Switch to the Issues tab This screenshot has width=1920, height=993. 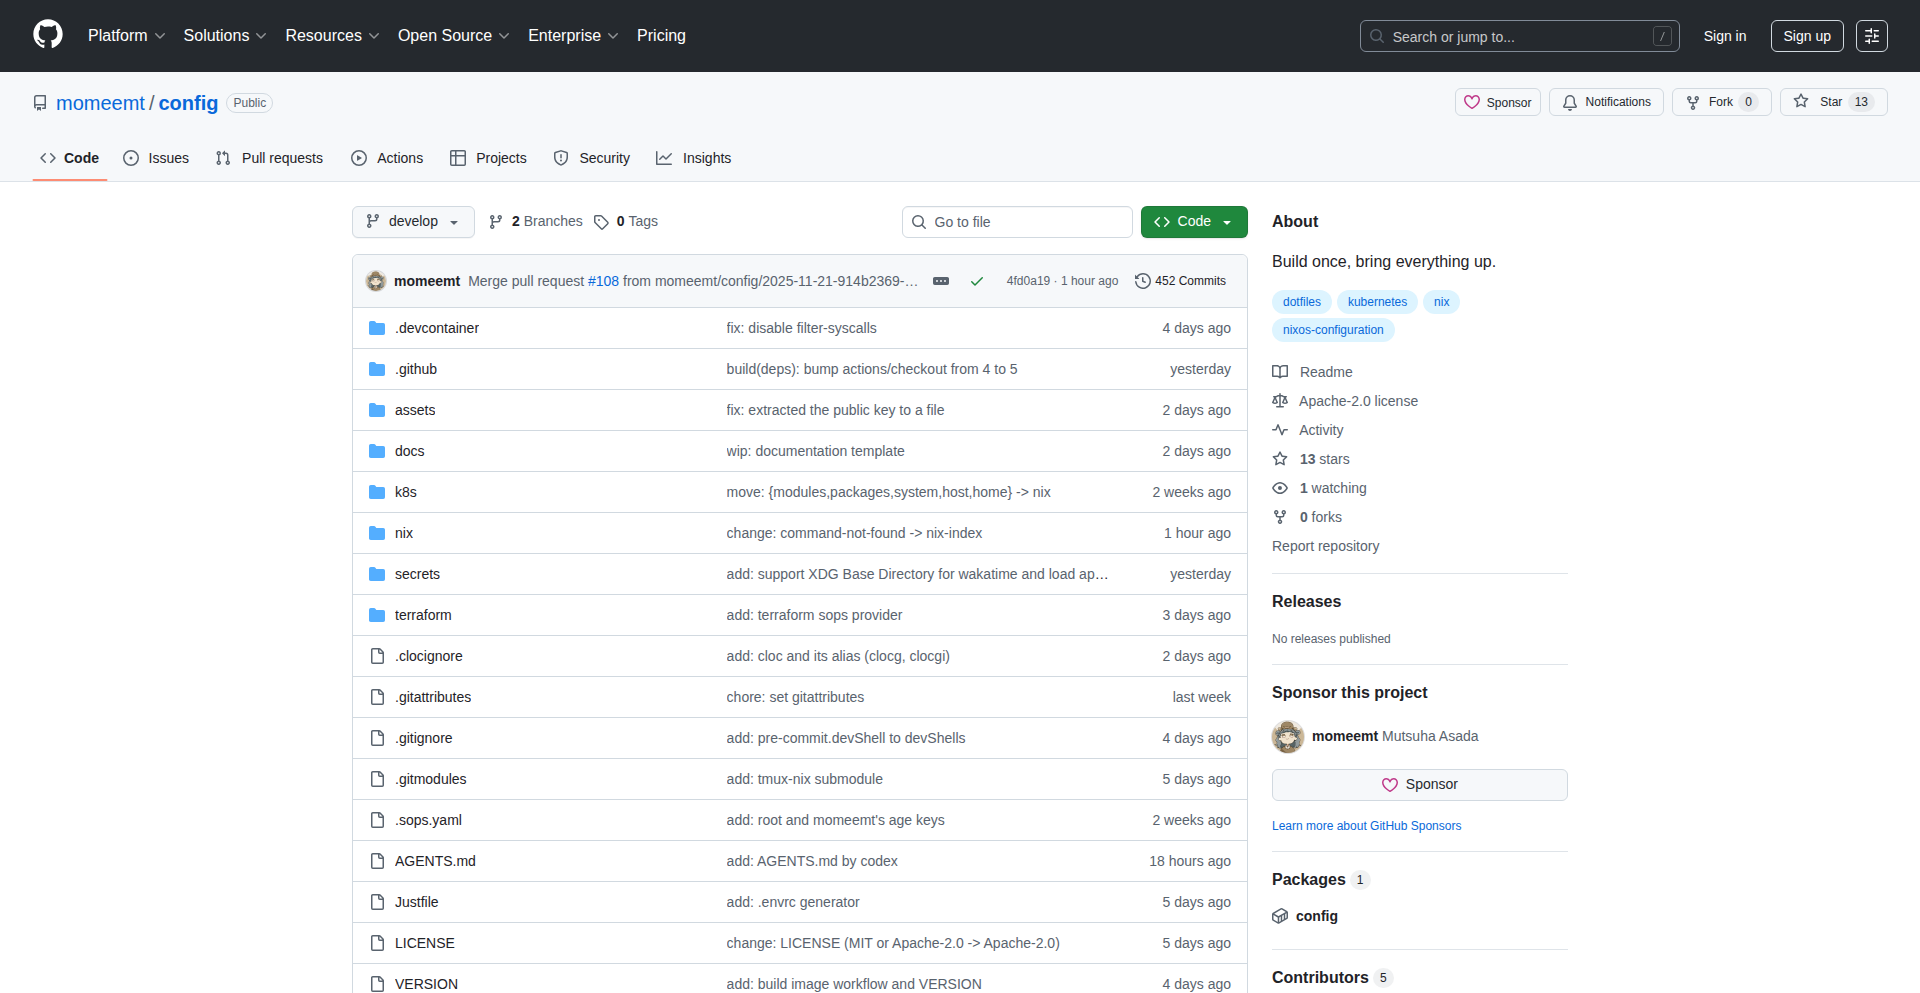[156, 158]
